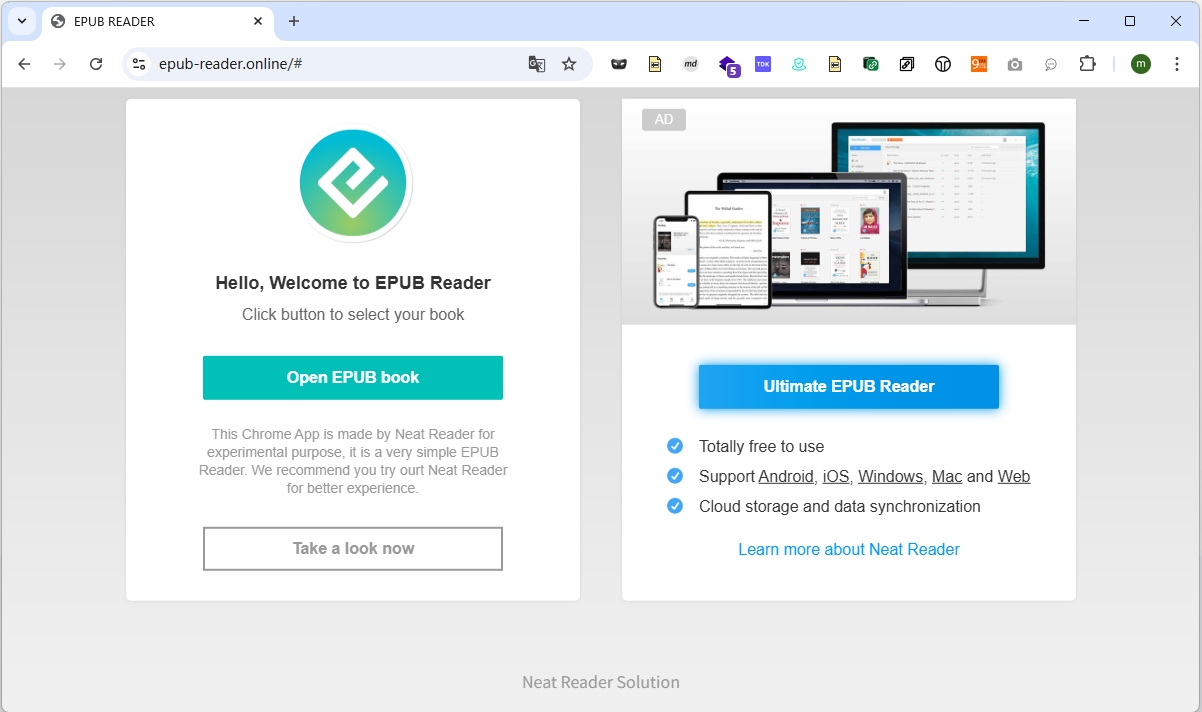Click the TDK extension icon
Viewport: 1202px width, 712px height.
point(763,64)
